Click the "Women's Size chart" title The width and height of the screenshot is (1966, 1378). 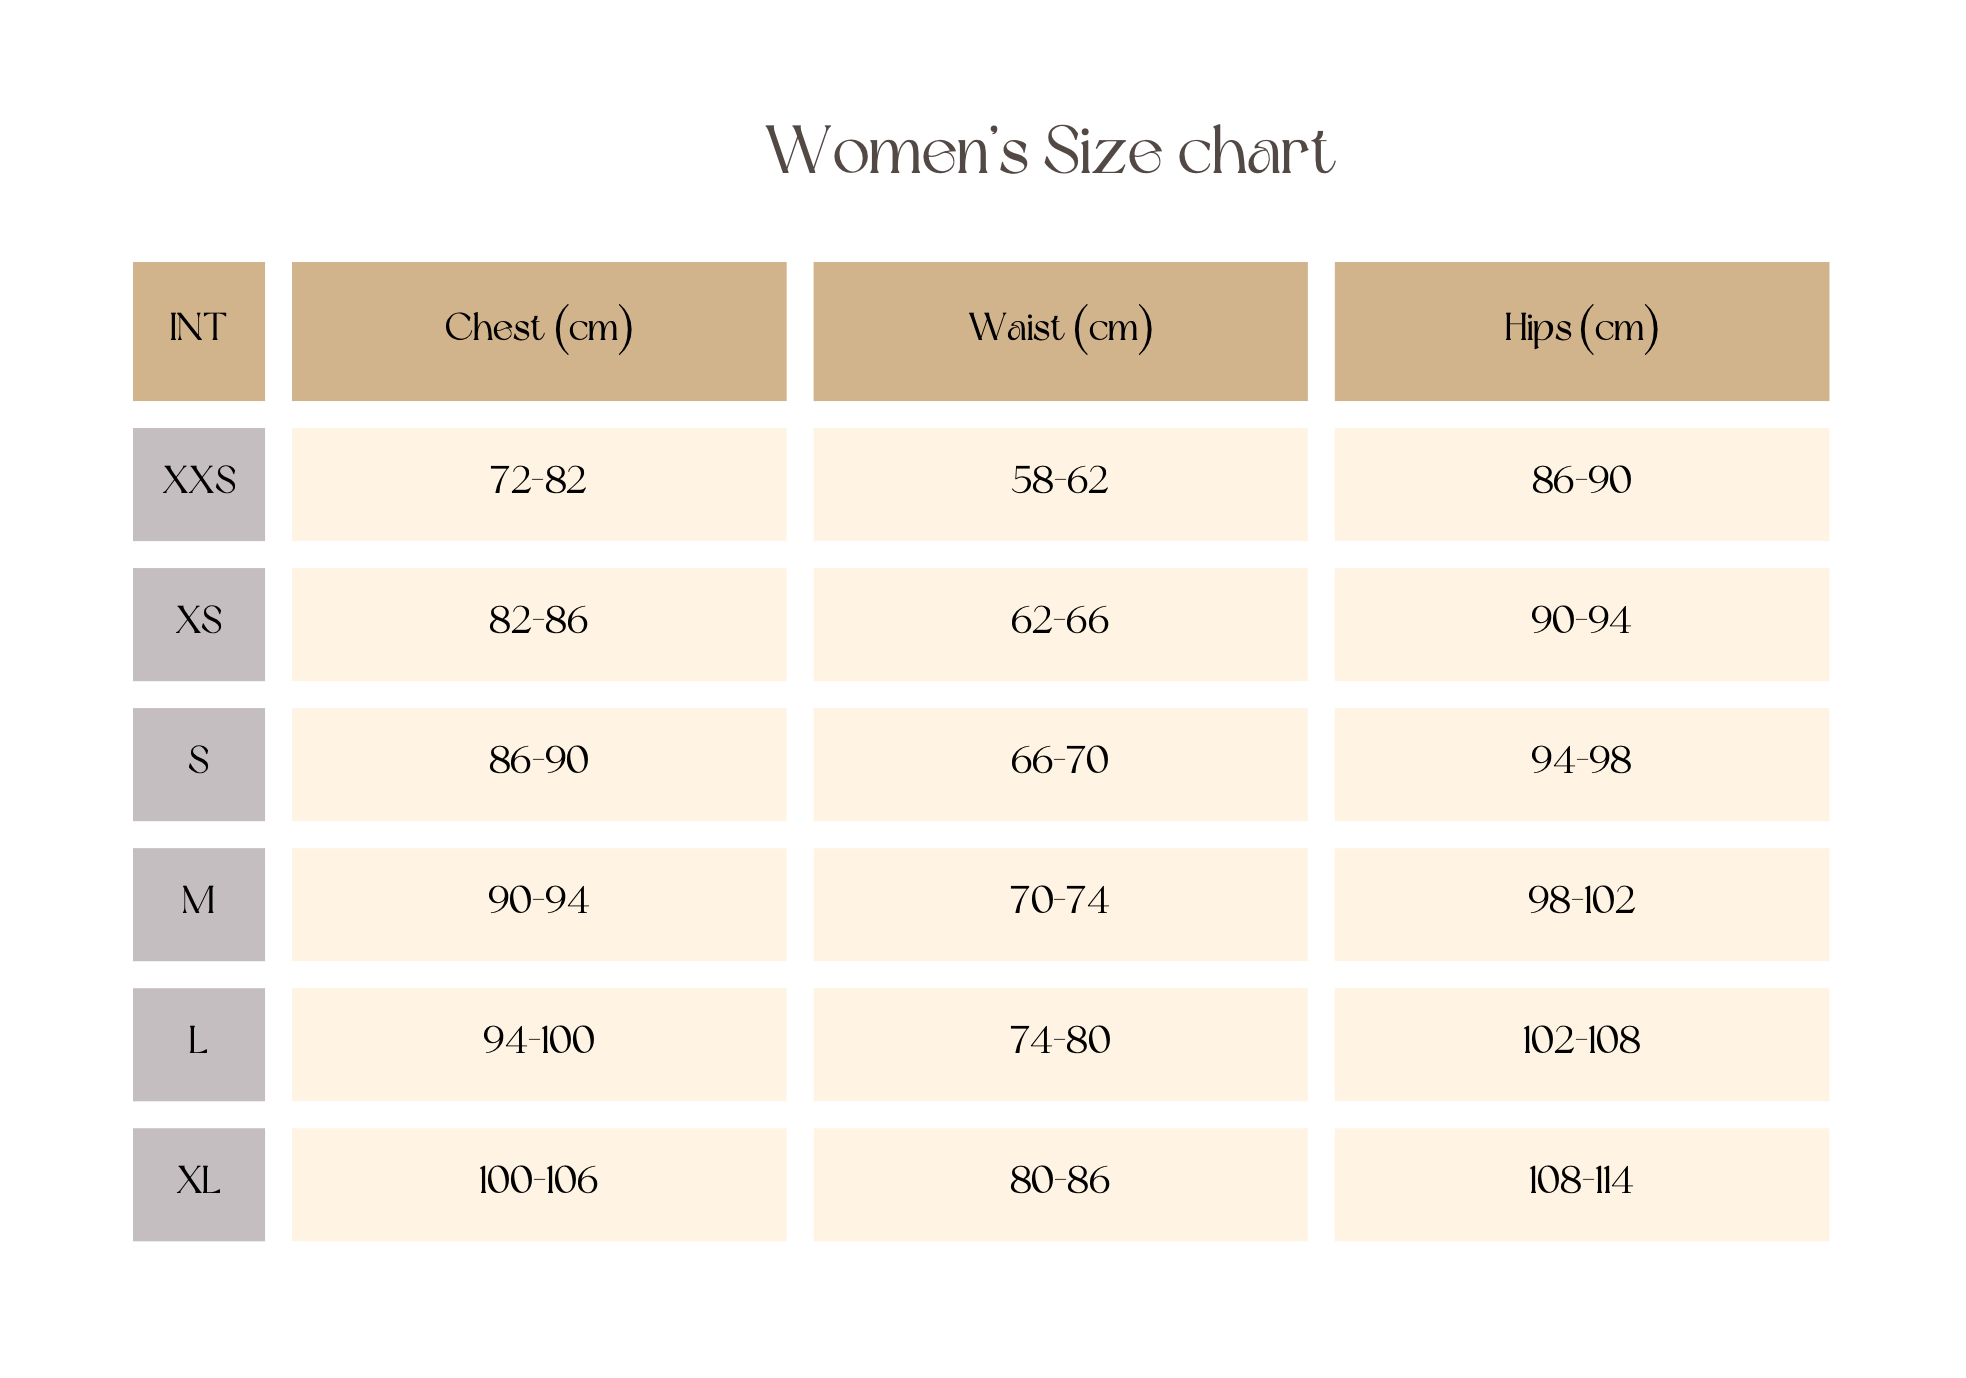tap(1049, 151)
